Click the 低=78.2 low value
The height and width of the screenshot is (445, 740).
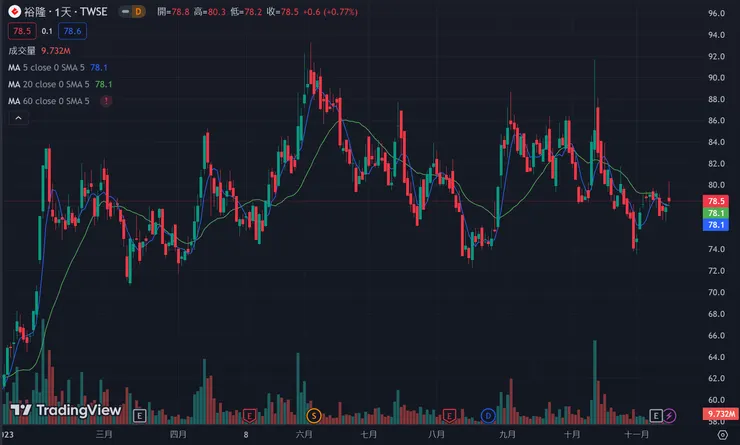[246, 12]
